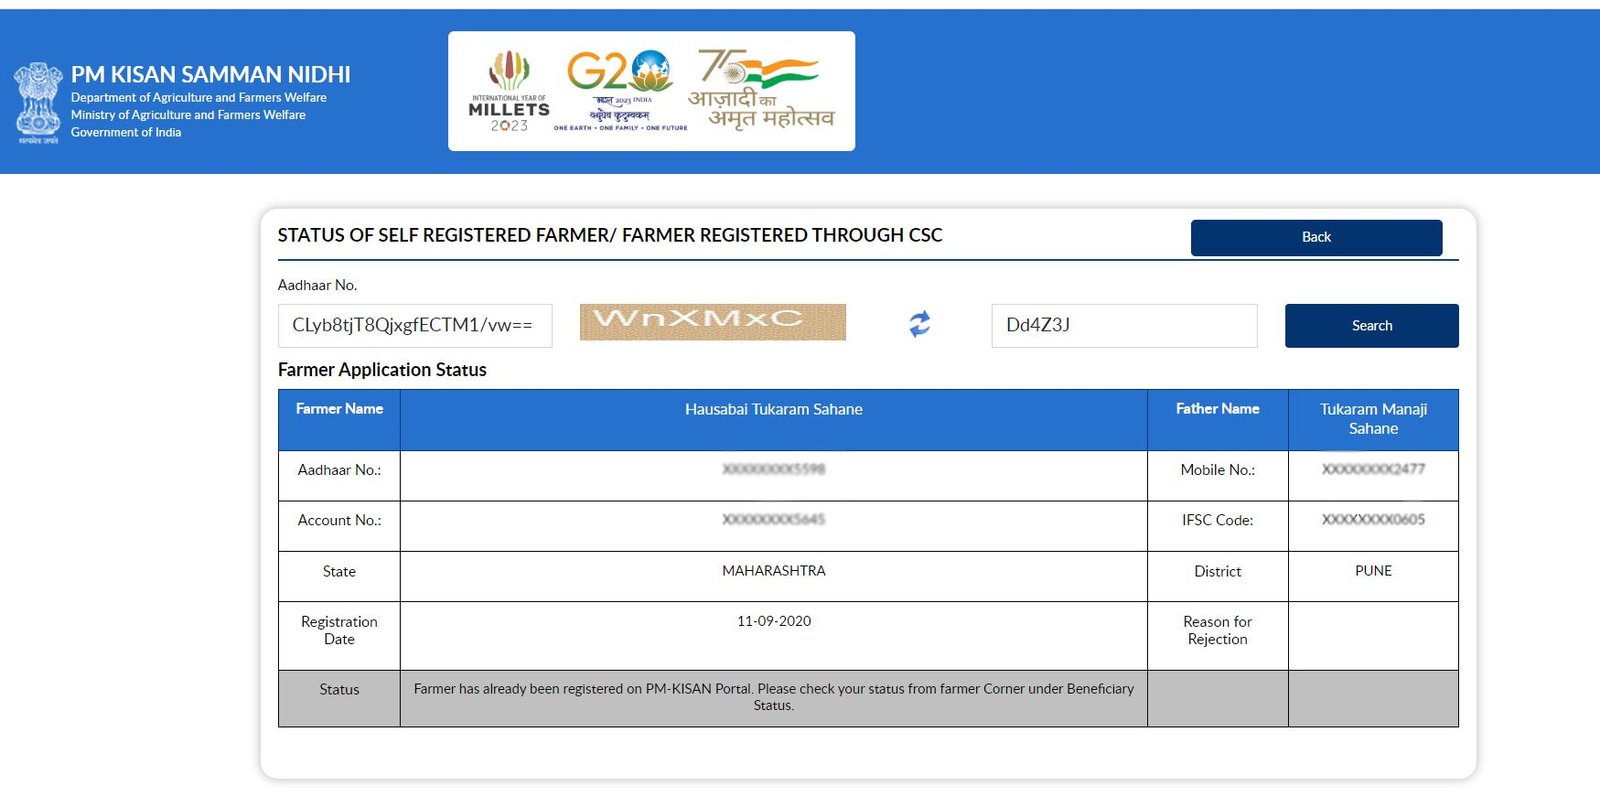The width and height of the screenshot is (1600, 809).
Task: Click the Department of Agriculture and Farmers Welfare text
Action: [199, 98]
